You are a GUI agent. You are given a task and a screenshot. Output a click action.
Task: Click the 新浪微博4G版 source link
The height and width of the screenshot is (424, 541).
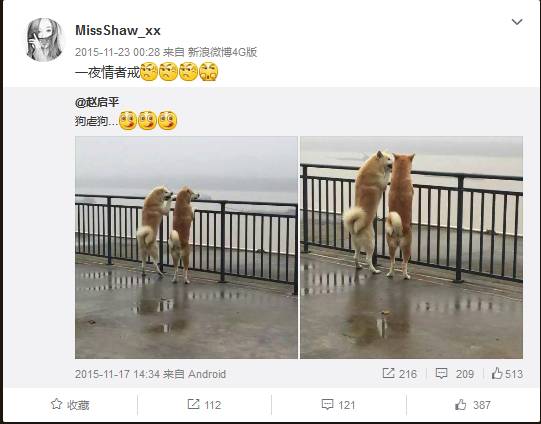point(222,52)
